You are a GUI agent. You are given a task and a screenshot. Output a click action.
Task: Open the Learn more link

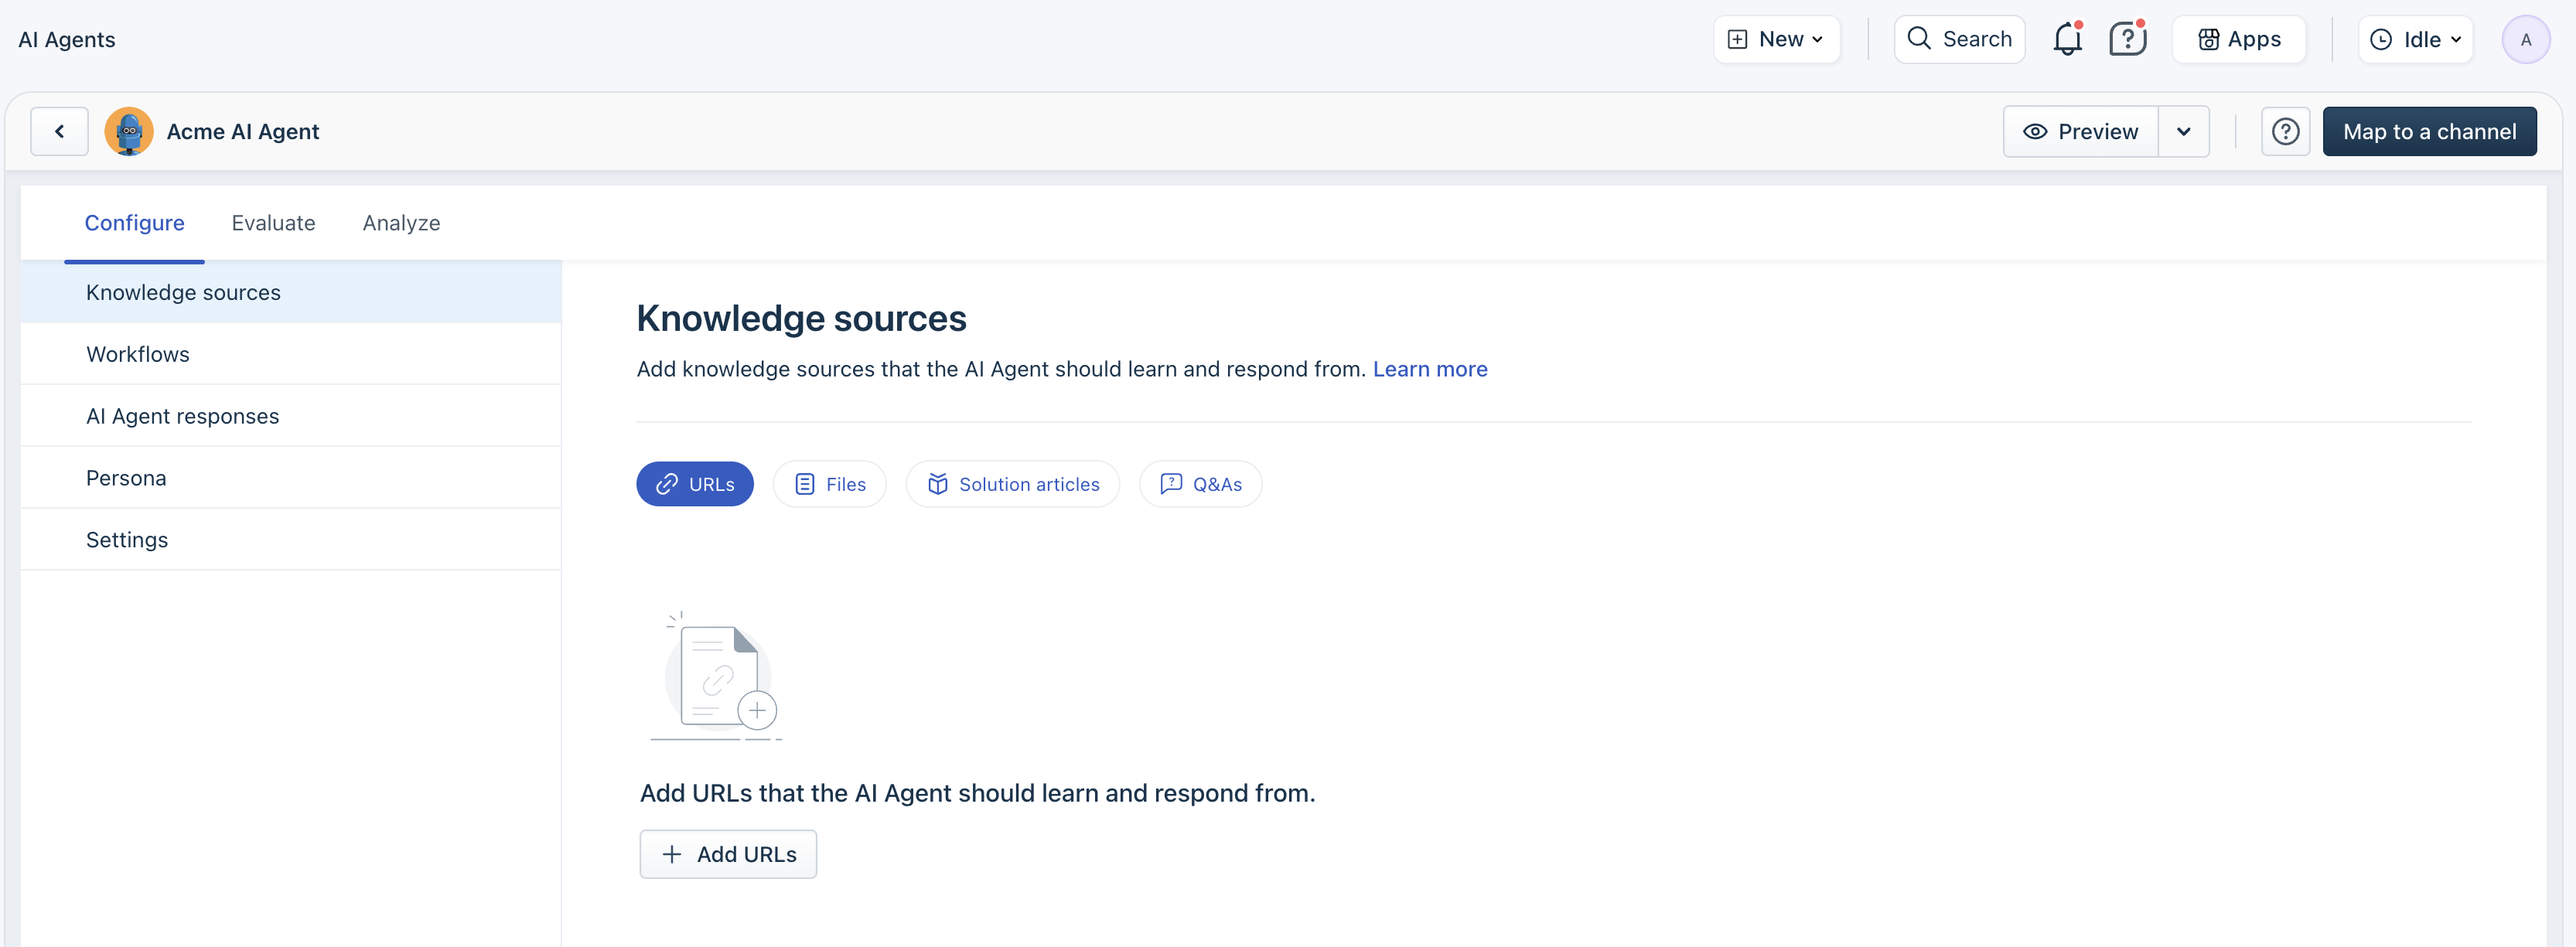tap(1429, 369)
